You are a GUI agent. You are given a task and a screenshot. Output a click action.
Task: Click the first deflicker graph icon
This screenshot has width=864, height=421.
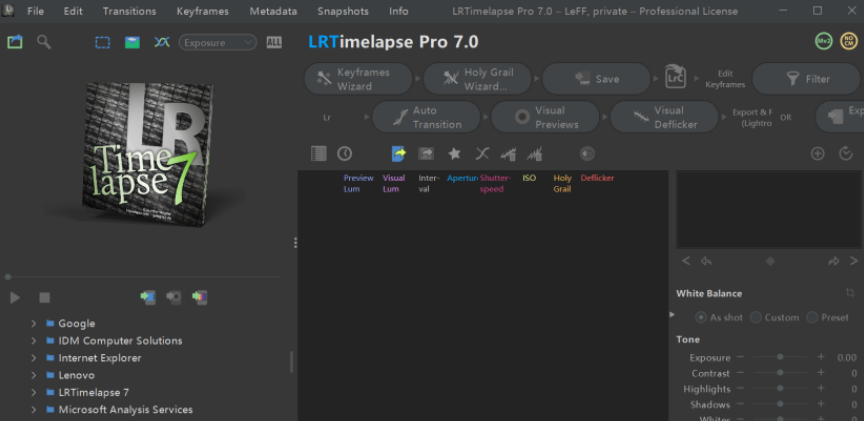click(x=508, y=154)
